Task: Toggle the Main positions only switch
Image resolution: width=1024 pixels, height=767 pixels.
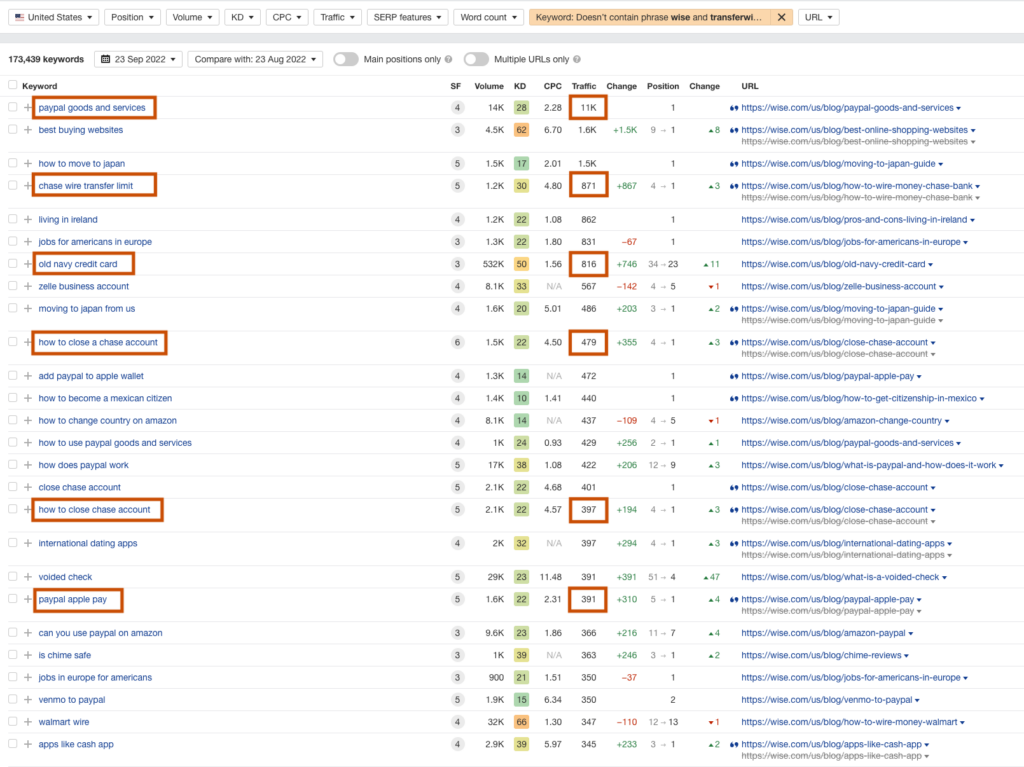Action: [345, 59]
